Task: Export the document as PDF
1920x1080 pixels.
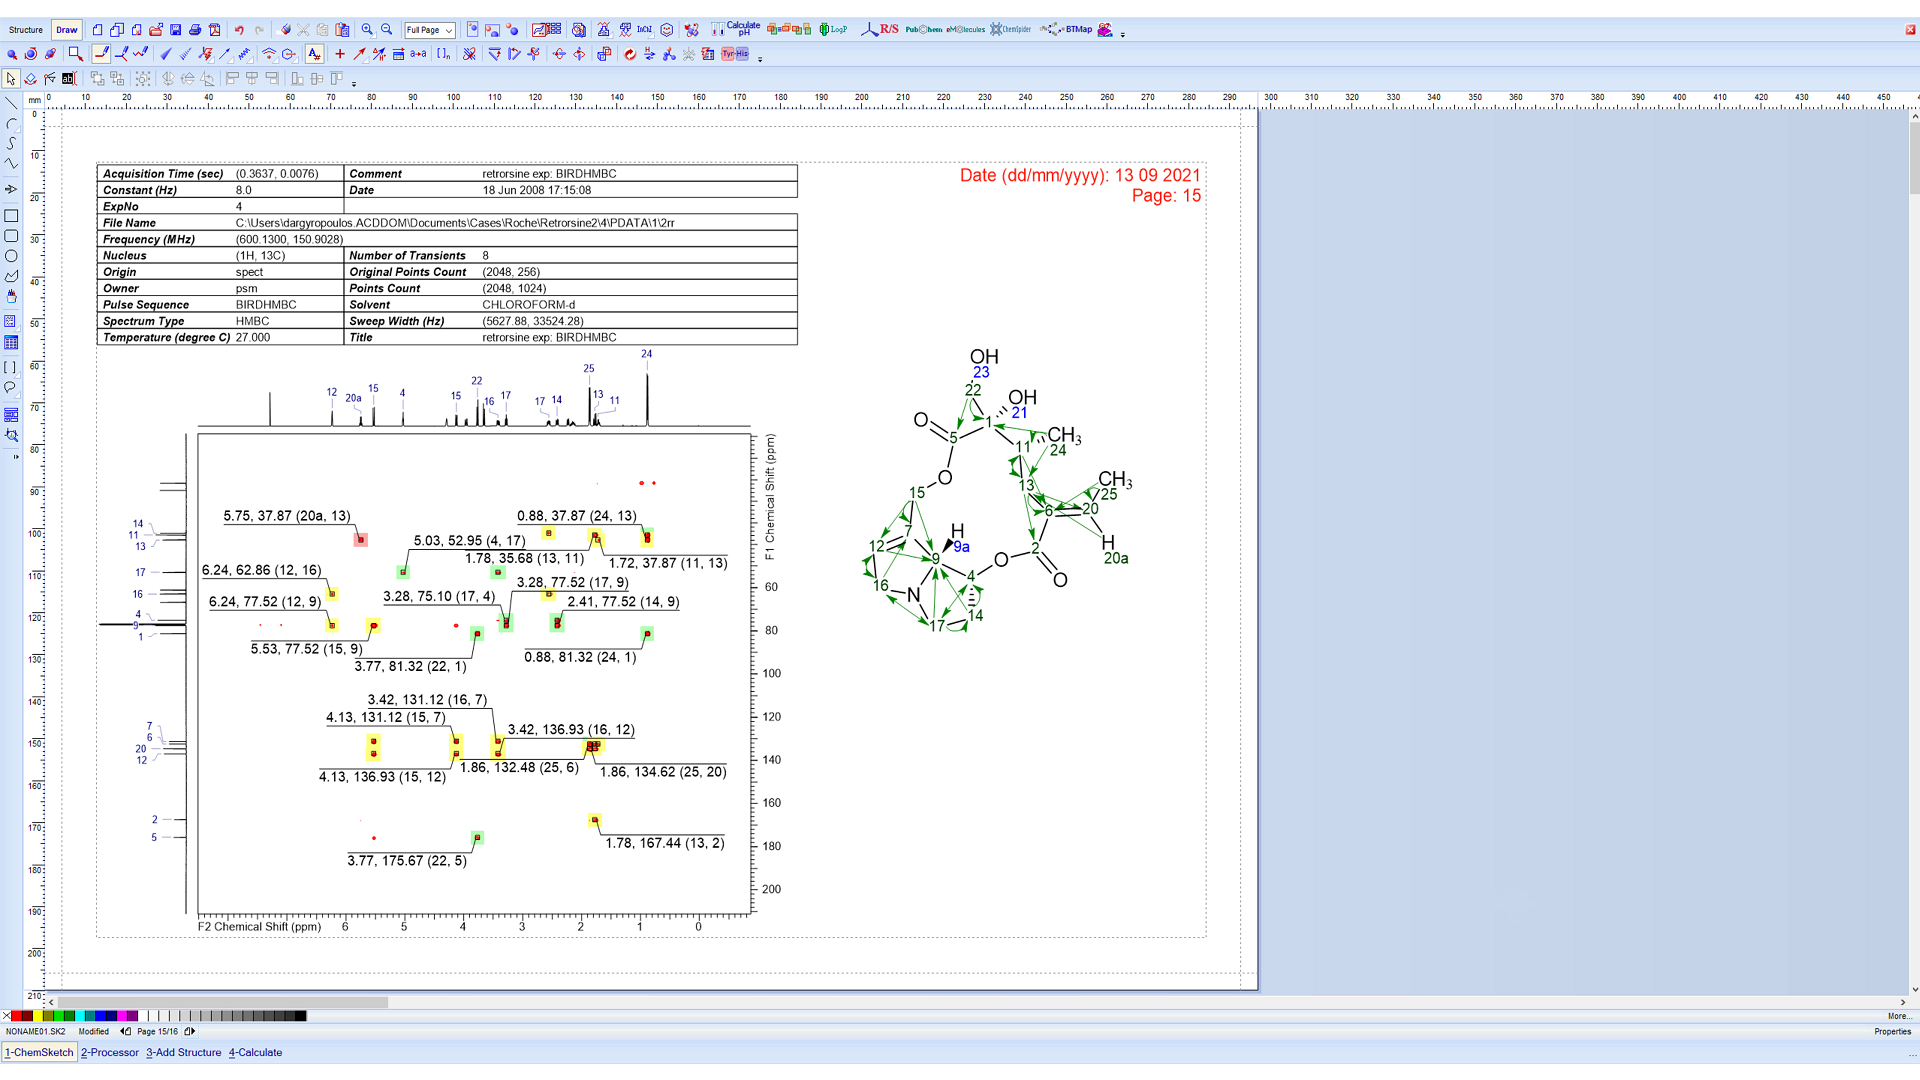Action: coord(215,30)
